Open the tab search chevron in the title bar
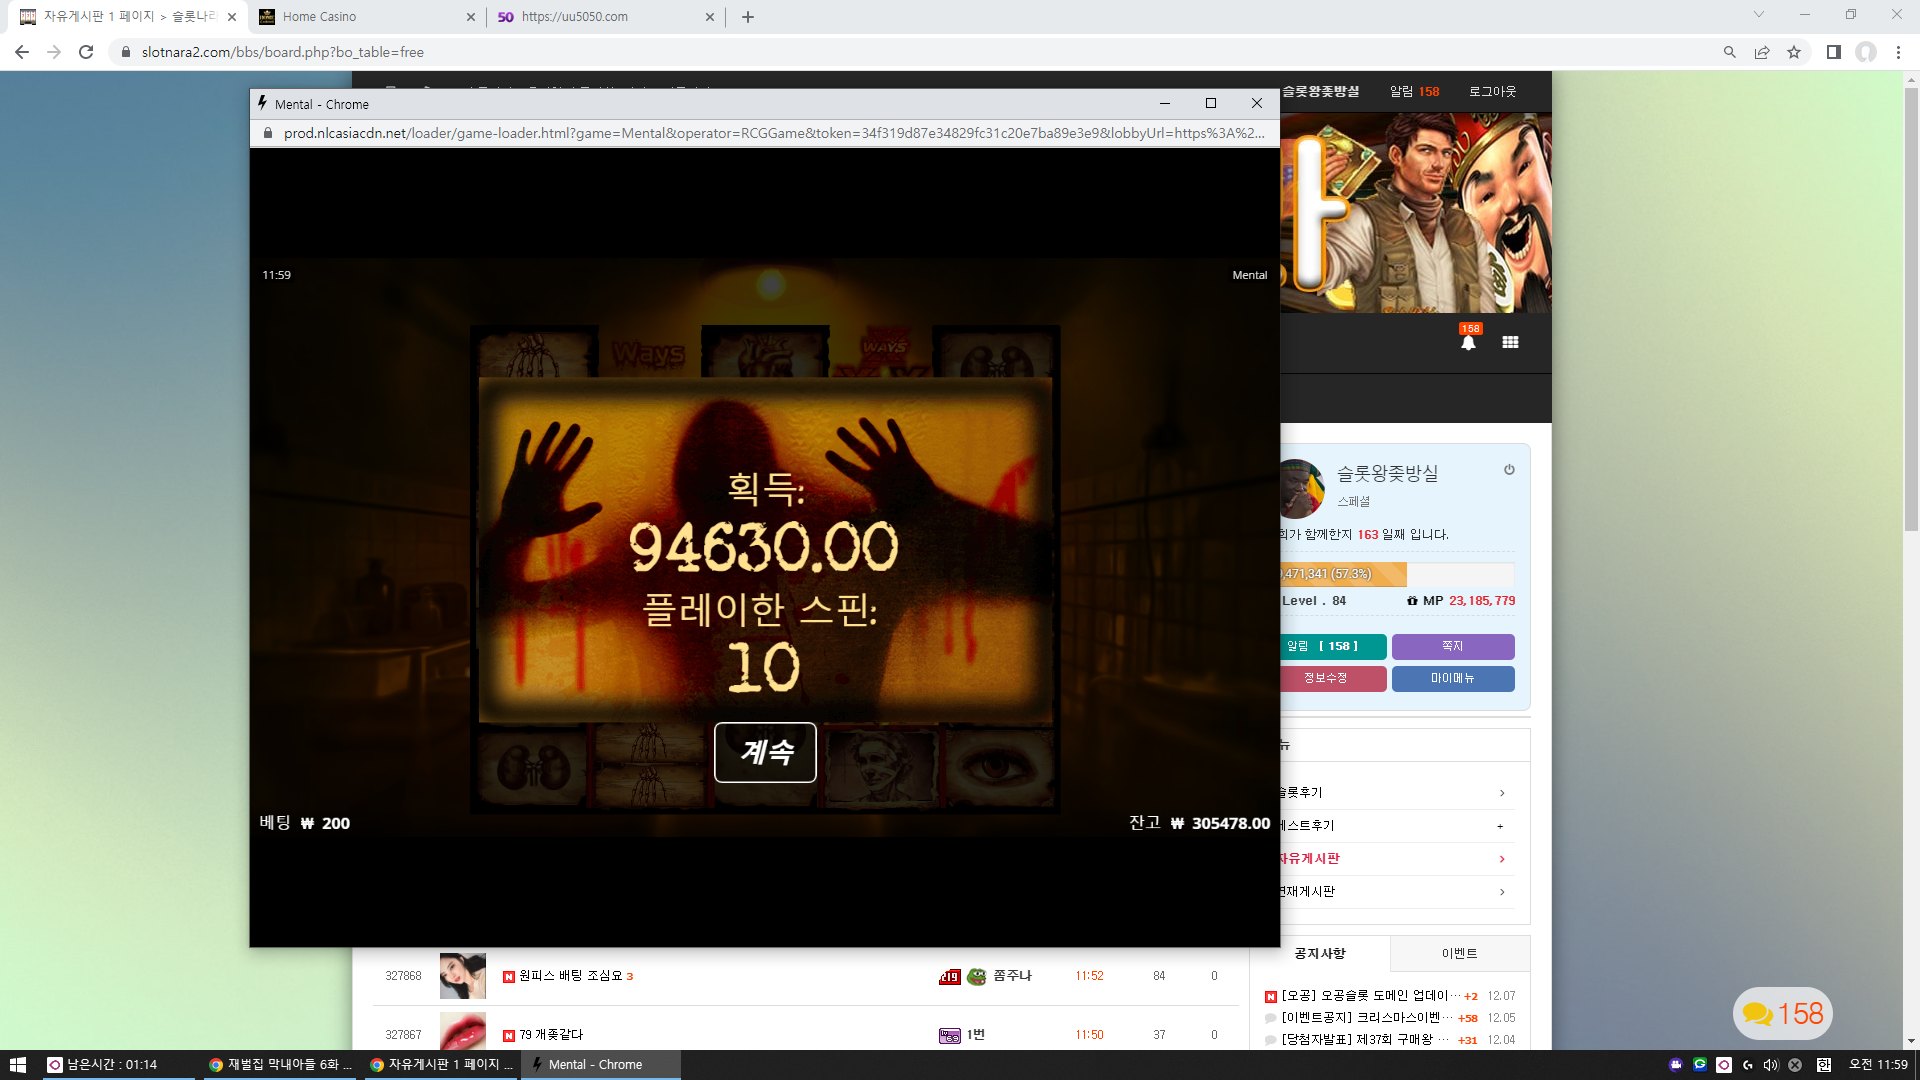 1759,15
